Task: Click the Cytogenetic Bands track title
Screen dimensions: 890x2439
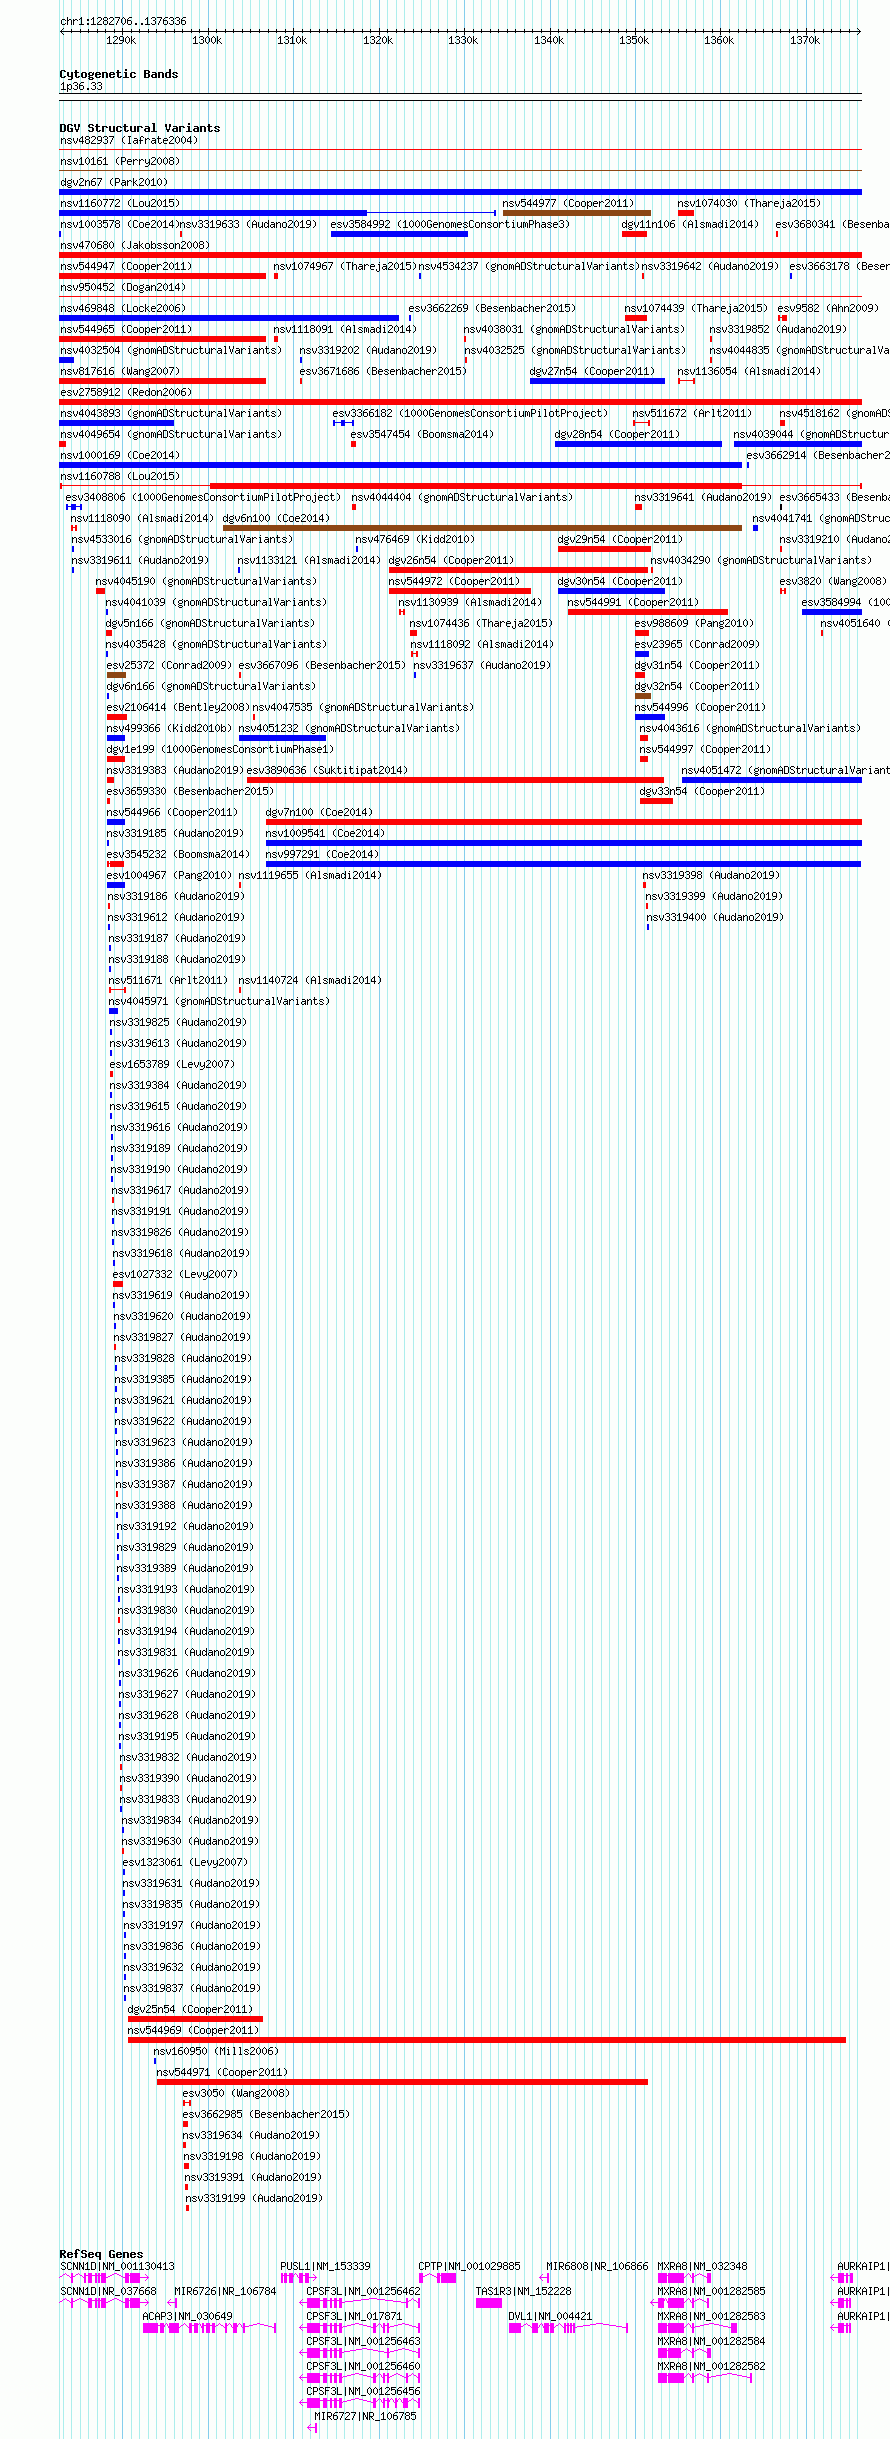Action: tap(119, 74)
